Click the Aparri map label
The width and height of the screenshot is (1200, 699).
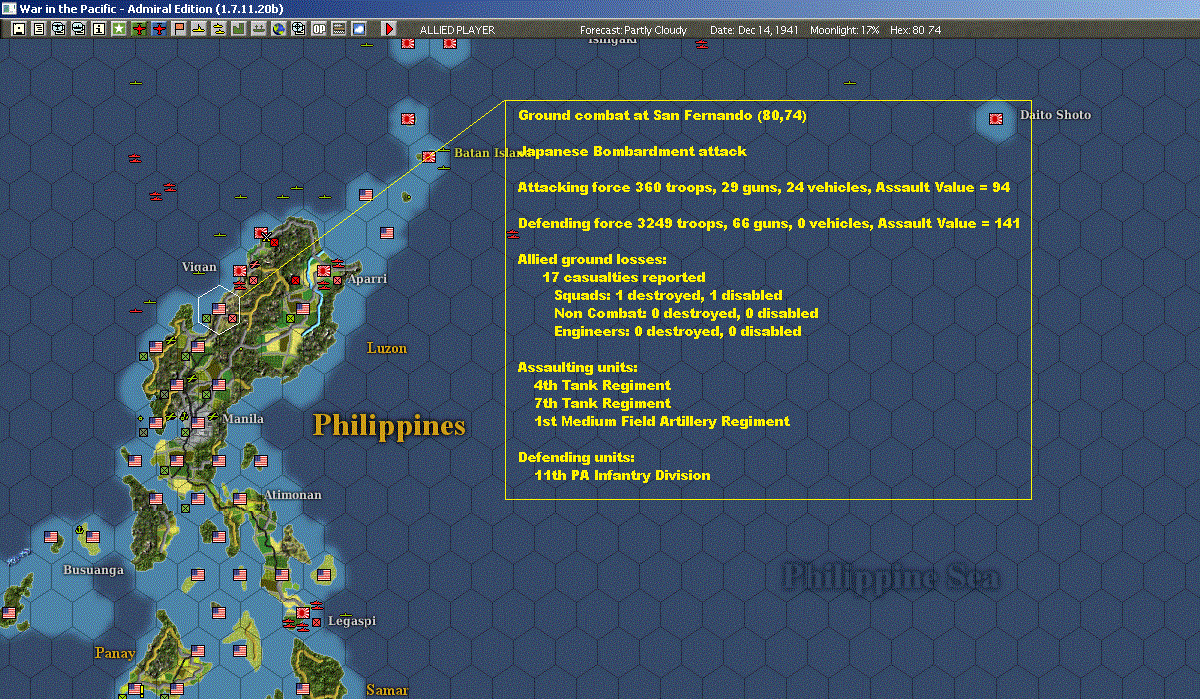(x=367, y=279)
